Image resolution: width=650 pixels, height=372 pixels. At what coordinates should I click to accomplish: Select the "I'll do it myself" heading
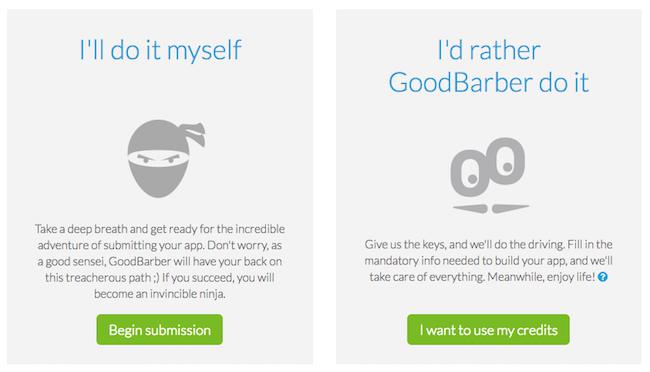(x=160, y=51)
